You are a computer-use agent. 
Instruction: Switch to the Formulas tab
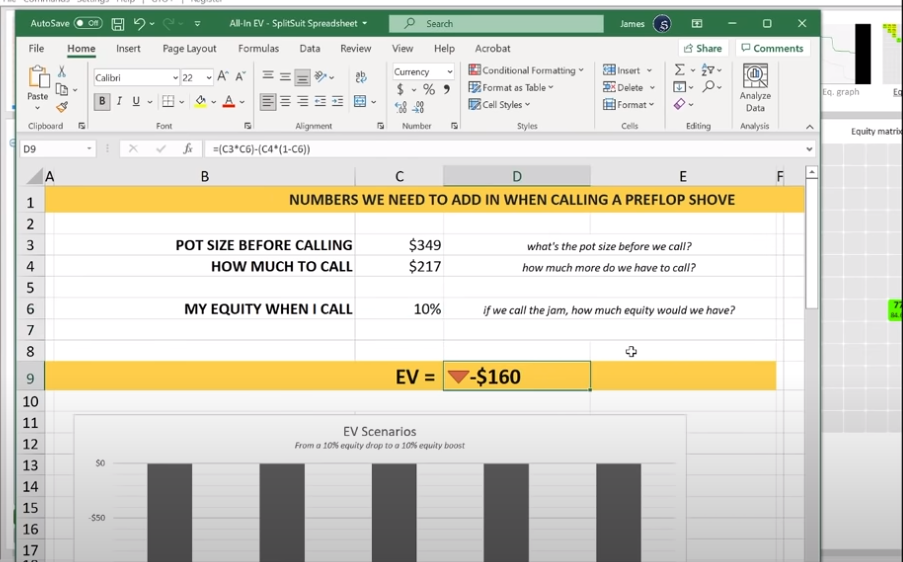point(258,48)
